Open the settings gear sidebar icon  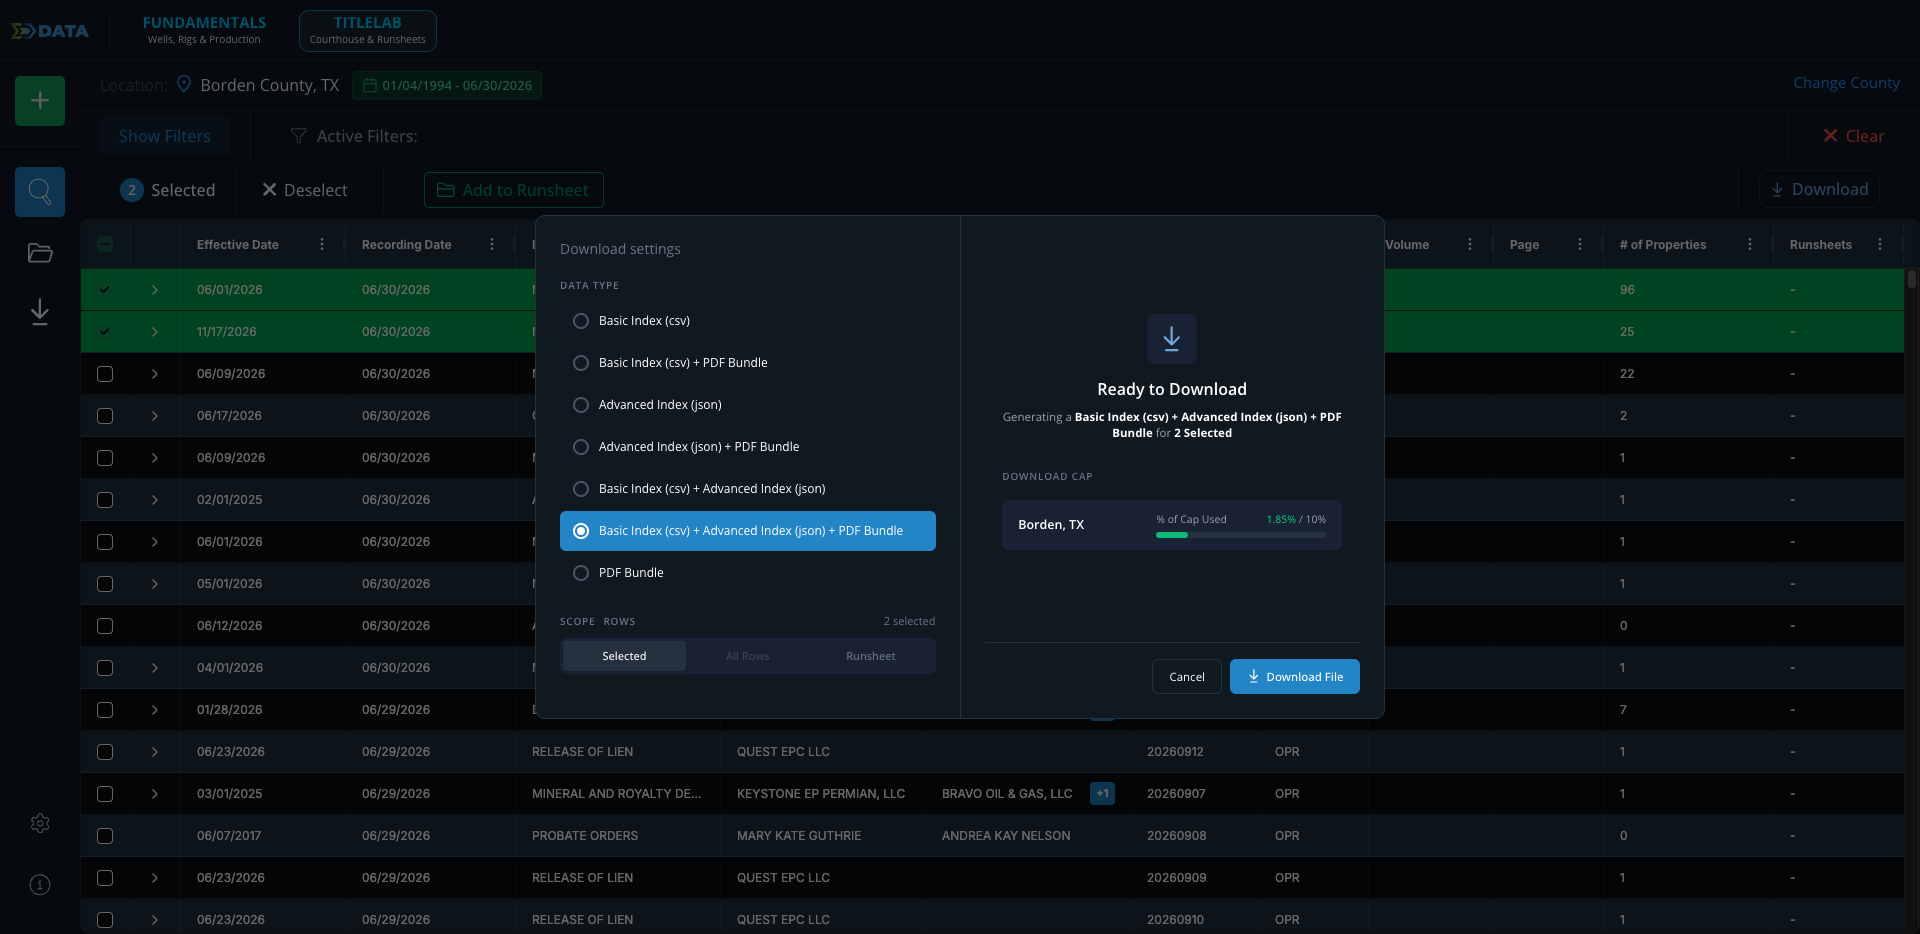pyautogui.click(x=40, y=823)
